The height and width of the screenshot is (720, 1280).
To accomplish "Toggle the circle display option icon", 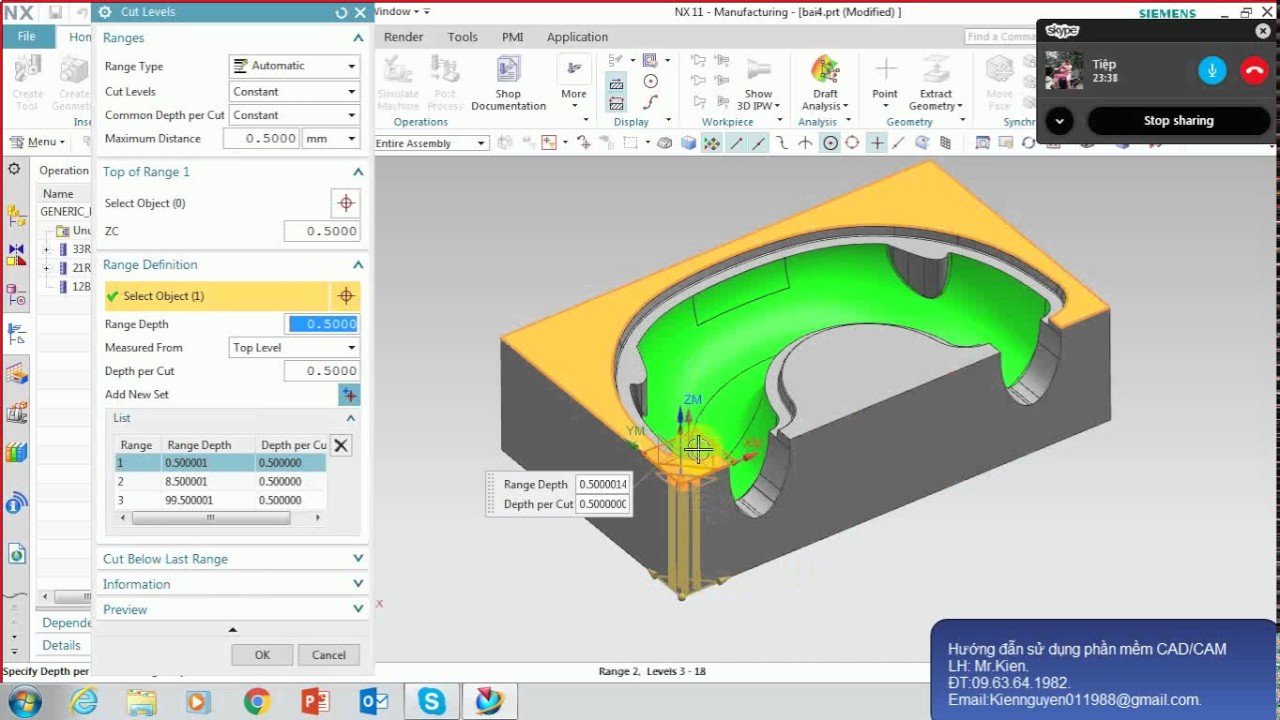I will click(x=651, y=82).
